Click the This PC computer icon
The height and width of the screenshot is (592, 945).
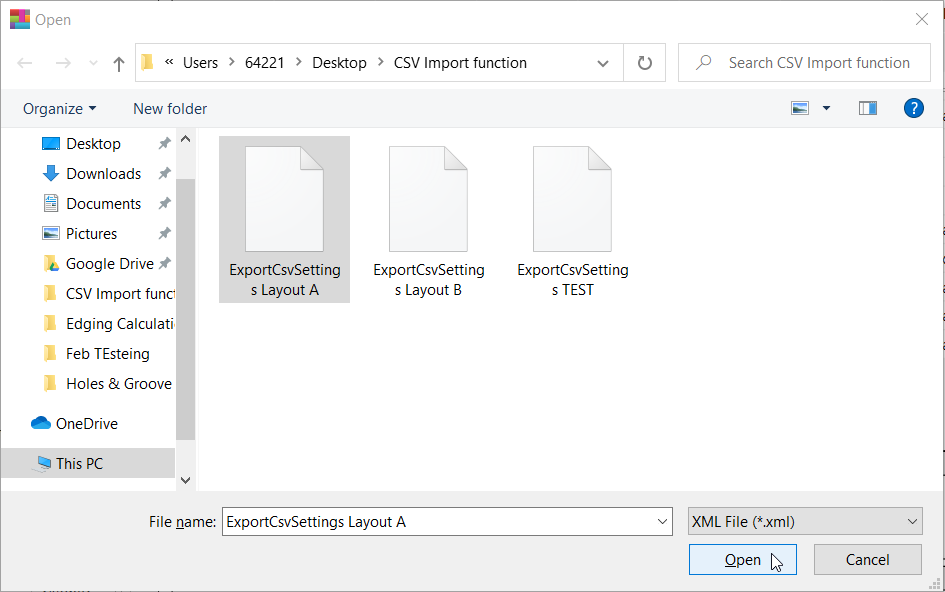[43, 464]
